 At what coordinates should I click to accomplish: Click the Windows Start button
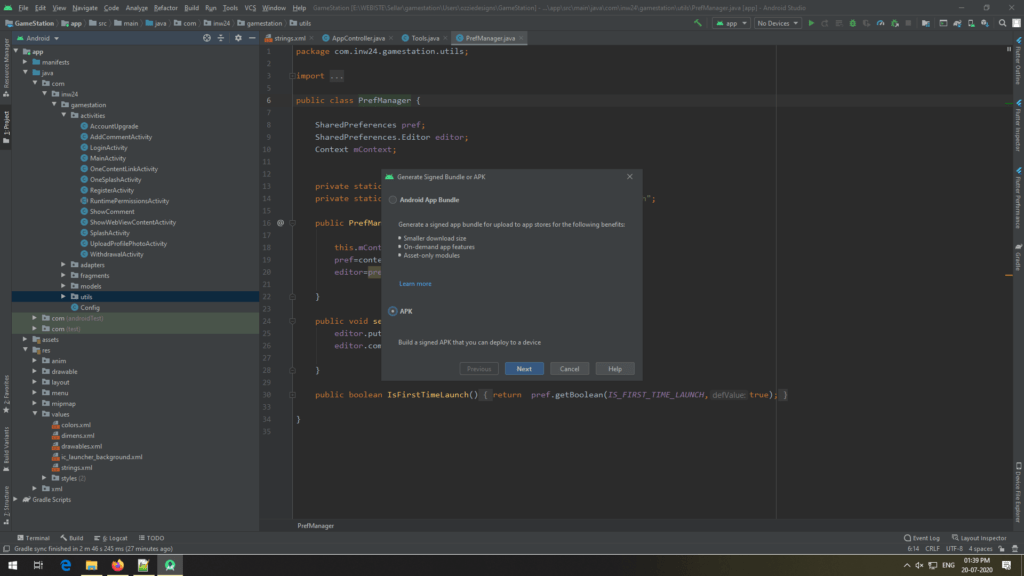pyautogui.click(x=12, y=566)
